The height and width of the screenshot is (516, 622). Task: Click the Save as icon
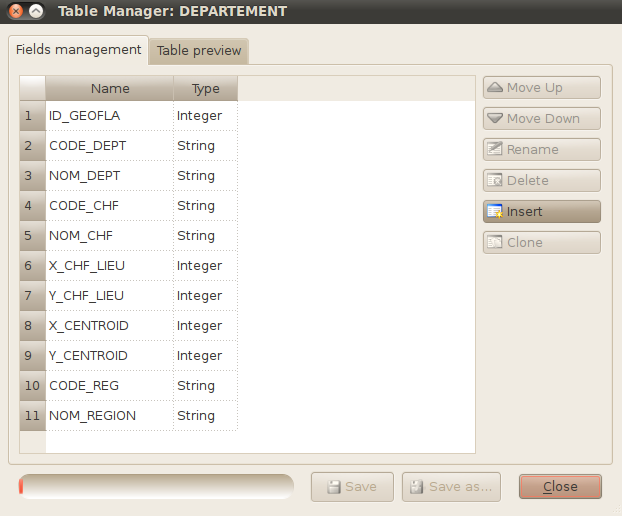415,487
